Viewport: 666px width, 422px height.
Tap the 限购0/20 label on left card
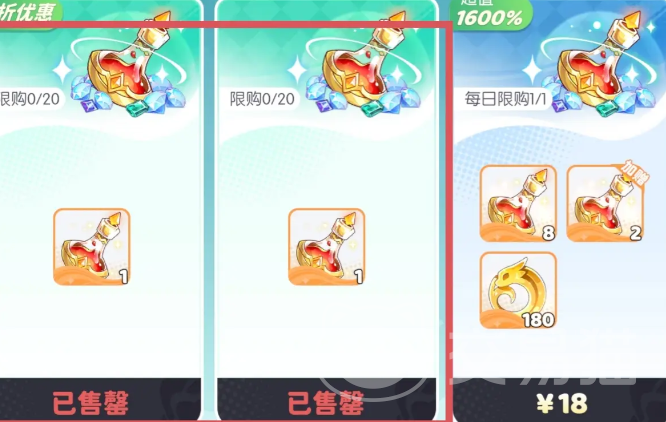pyautogui.click(x=30, y=99)
